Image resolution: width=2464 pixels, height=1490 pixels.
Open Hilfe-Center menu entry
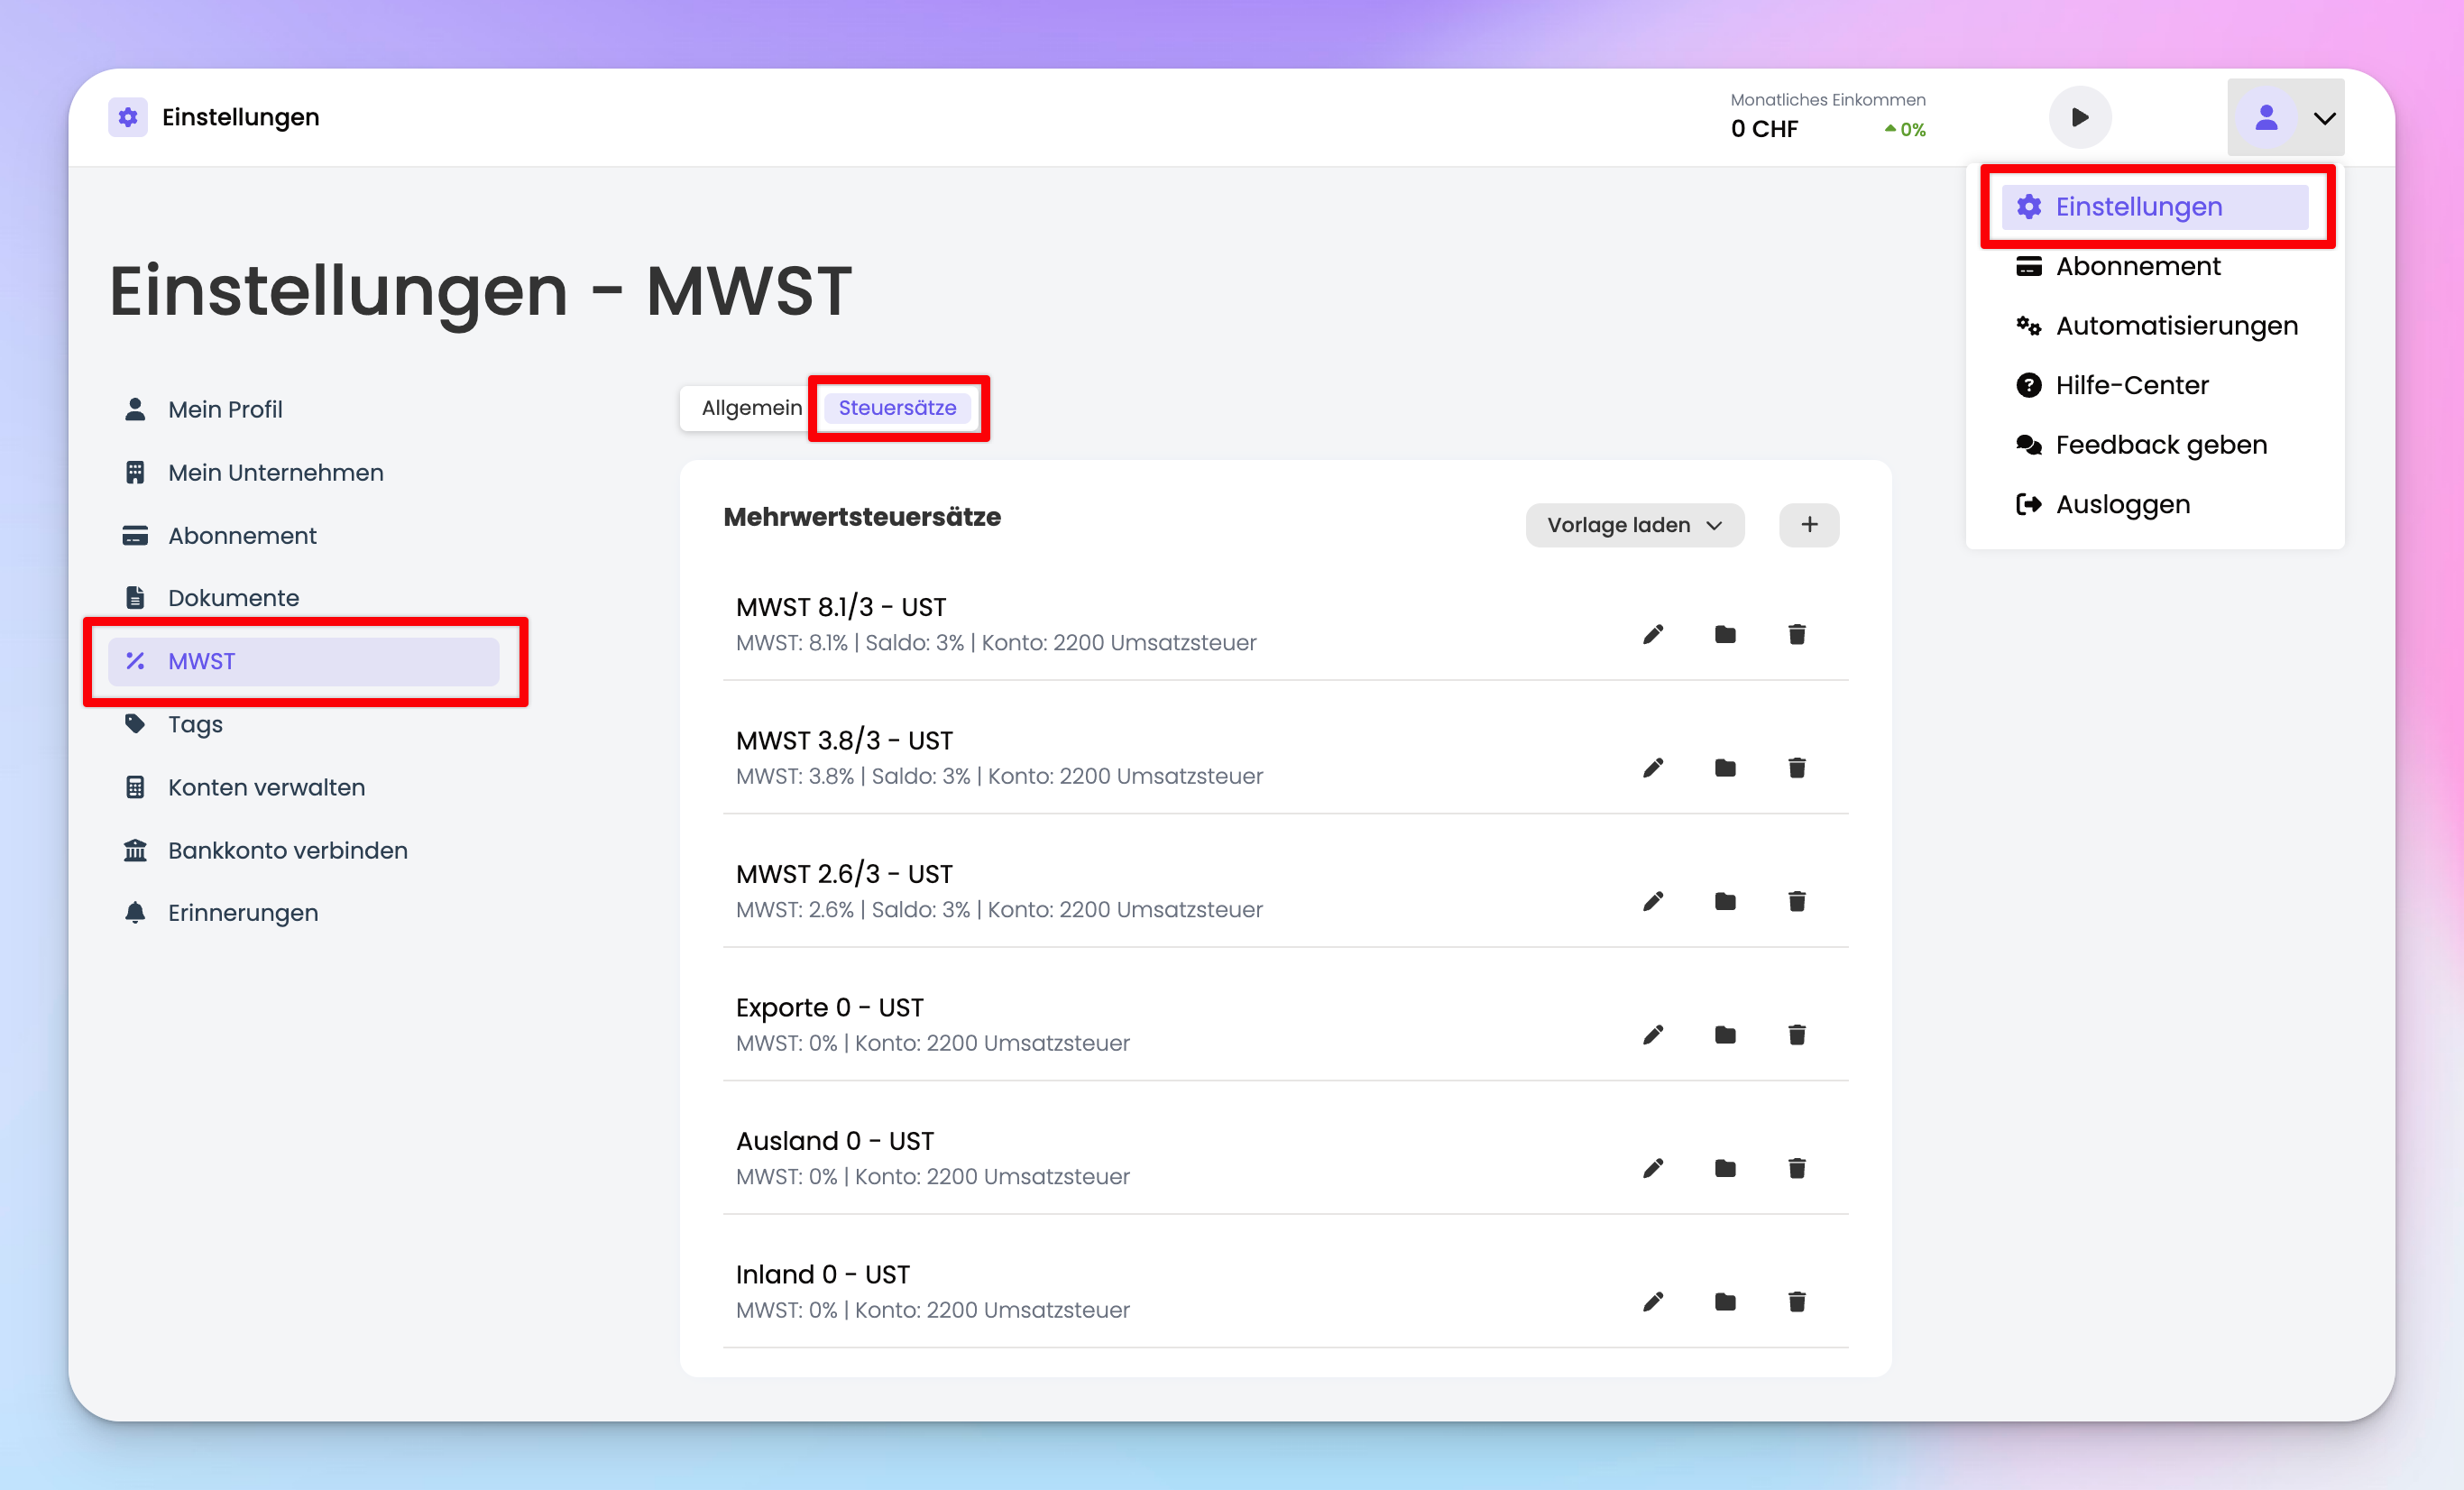point(2131,385)
